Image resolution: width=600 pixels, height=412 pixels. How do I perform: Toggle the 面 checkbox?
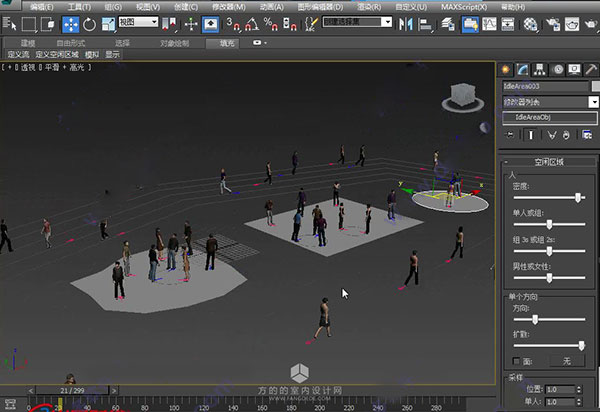(516, 360)
